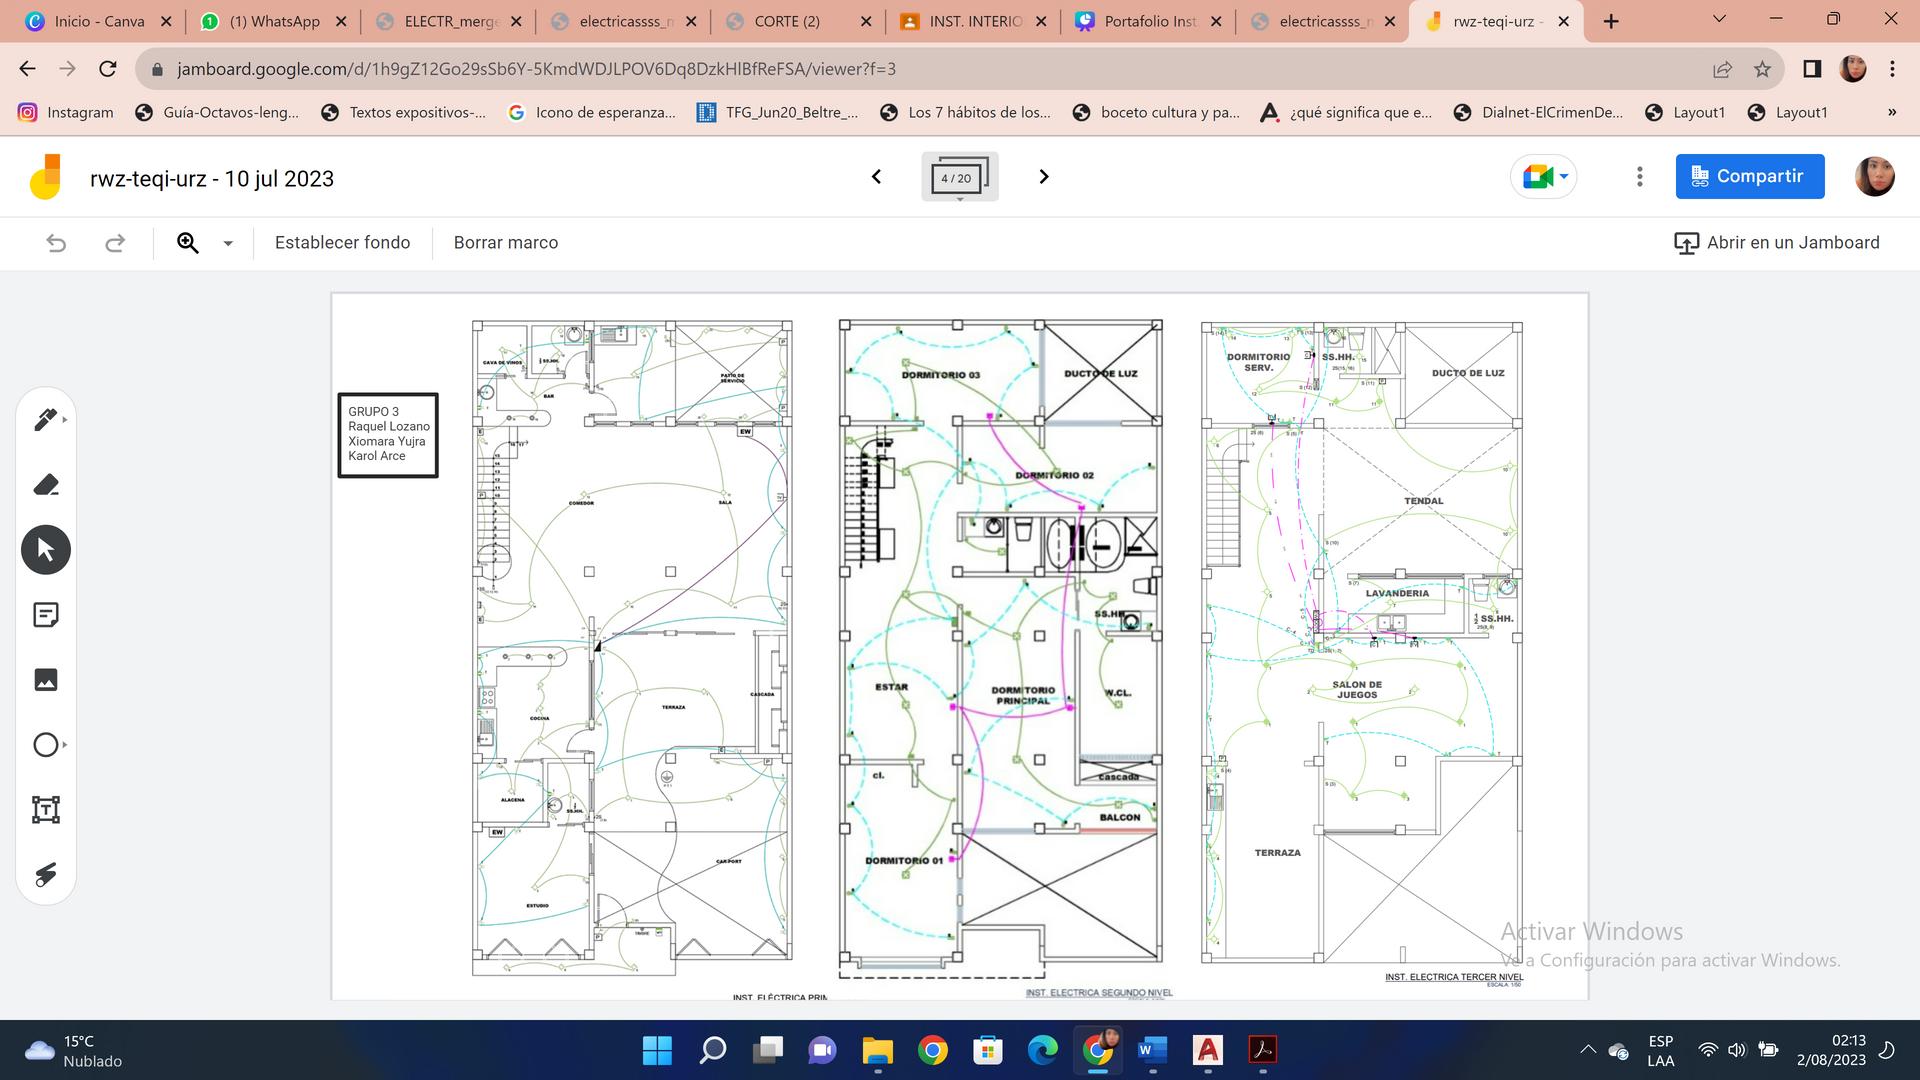The height and width of the screenshot is (1080, 1920).
Task: Go to the next frame
Action: click(1044, 177)
